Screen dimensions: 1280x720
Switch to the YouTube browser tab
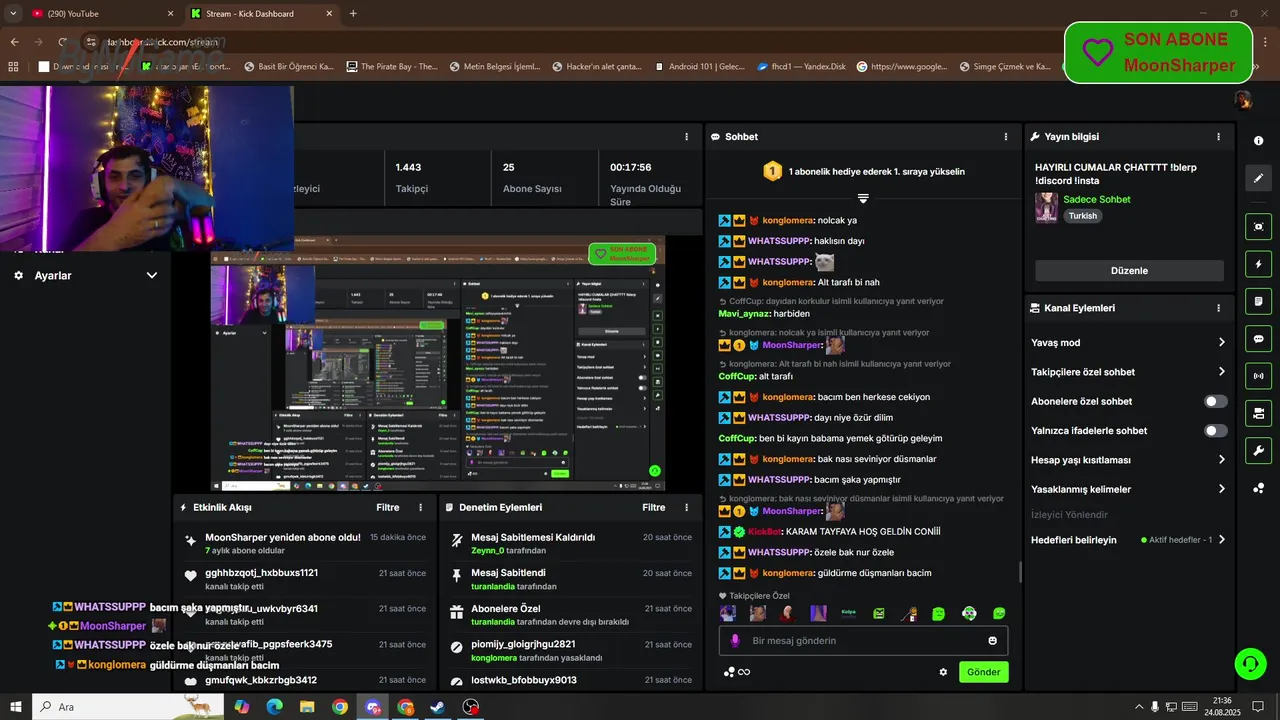click(100, 14)
